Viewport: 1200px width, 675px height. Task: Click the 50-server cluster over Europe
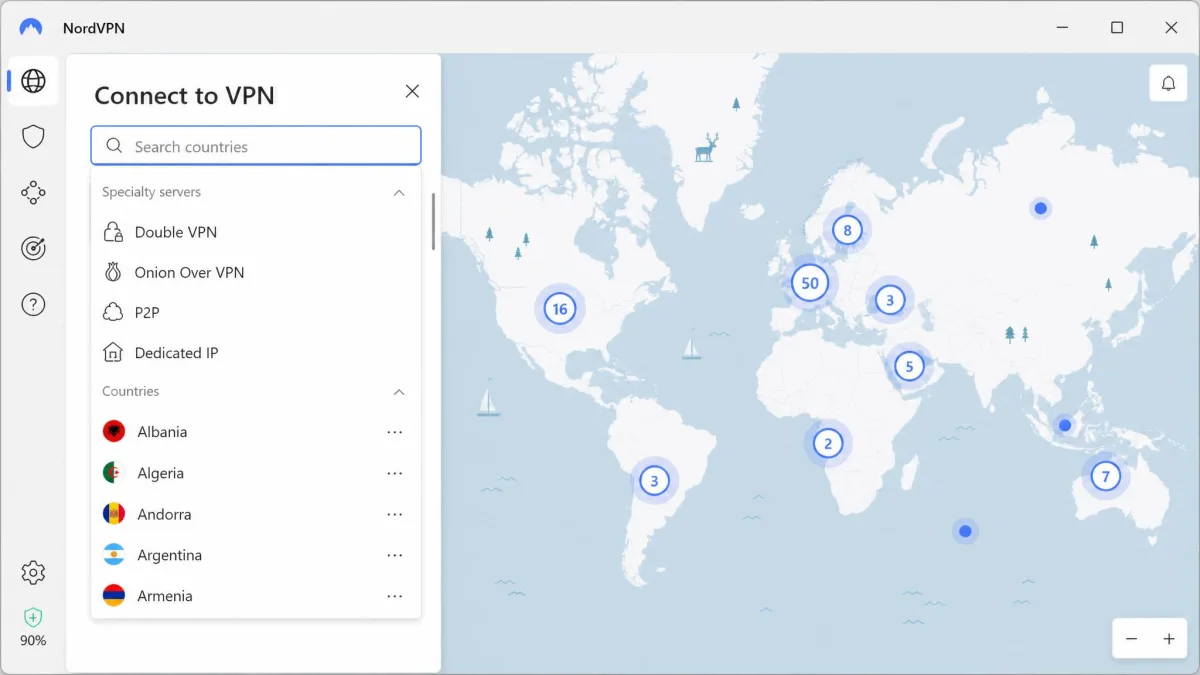coord(810,283)
